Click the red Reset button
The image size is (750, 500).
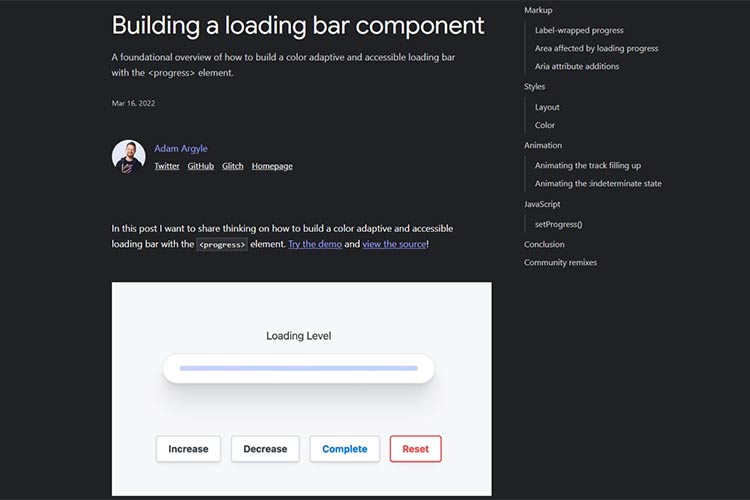[415, 449]
